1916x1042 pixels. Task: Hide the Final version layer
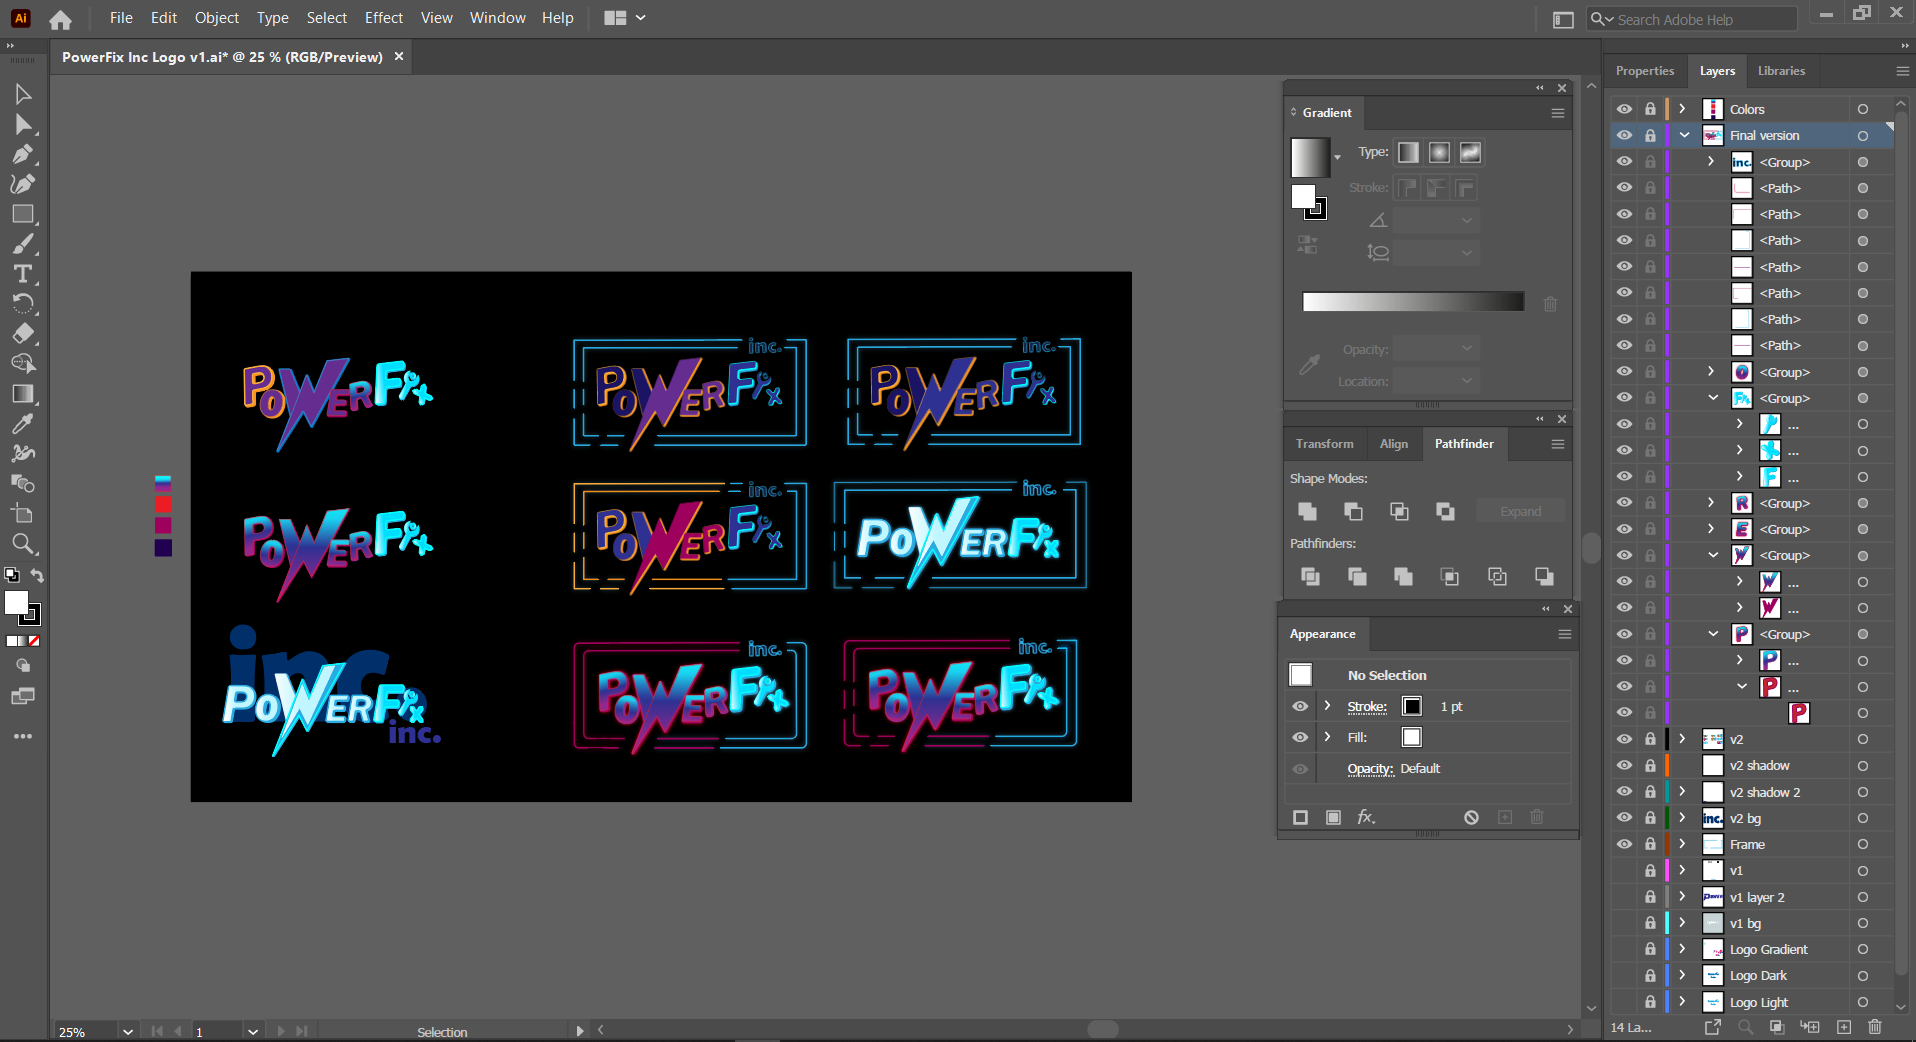click(1624, 135)
